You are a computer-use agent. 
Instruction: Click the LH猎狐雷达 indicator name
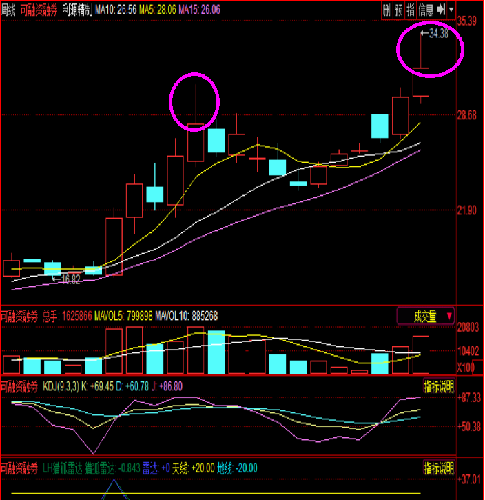[62, 468]
